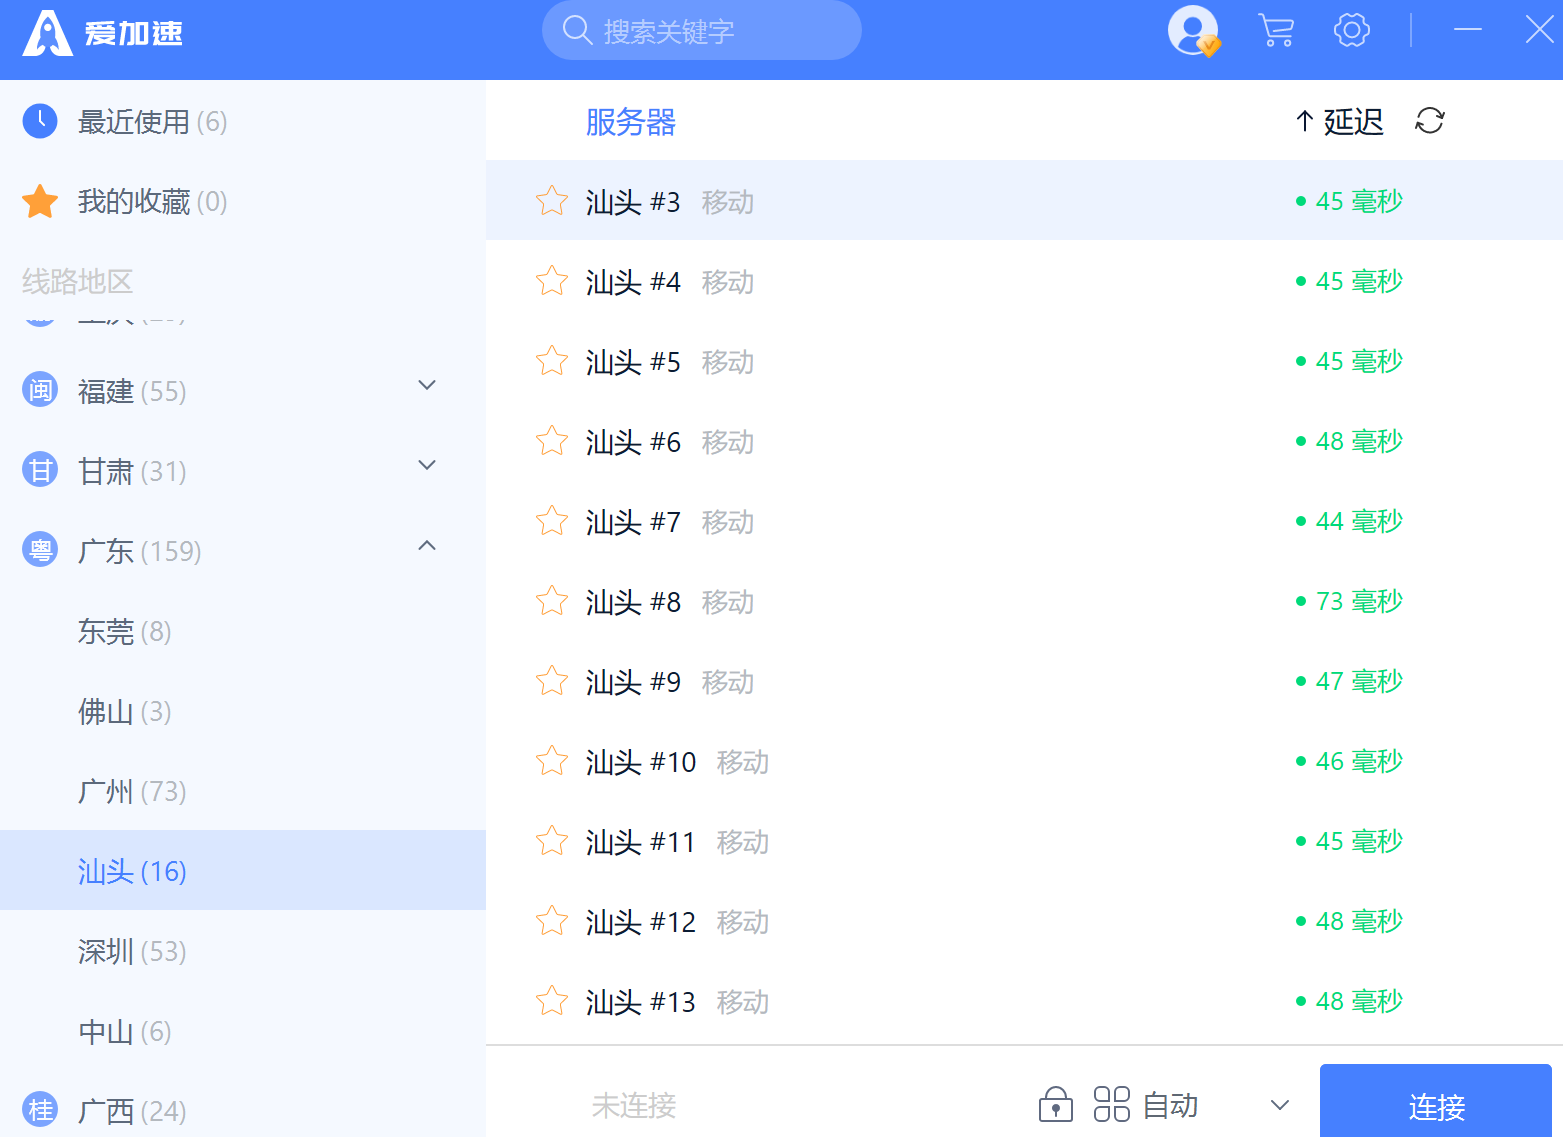This screenshot has width=1563, height=1137.
Task: Click the lock icon at the bottom
Action: pos(1055,1105)
